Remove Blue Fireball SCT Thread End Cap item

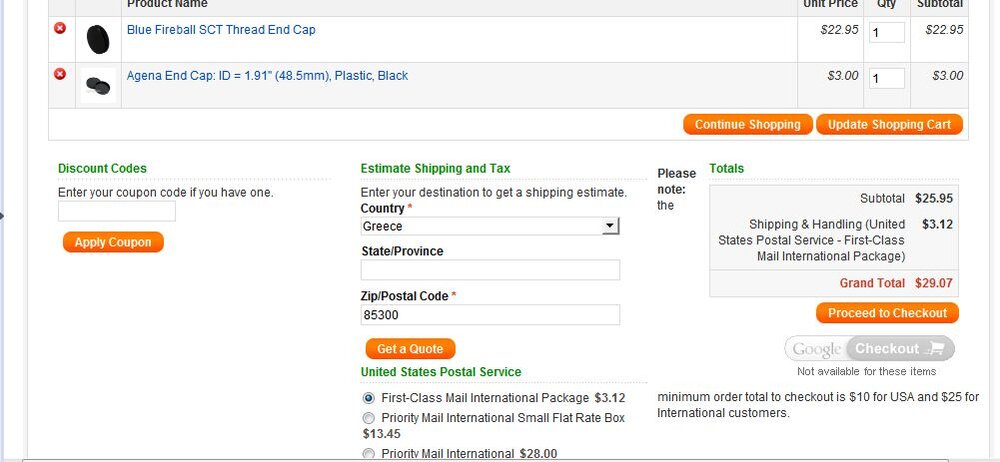click(60, 28)
